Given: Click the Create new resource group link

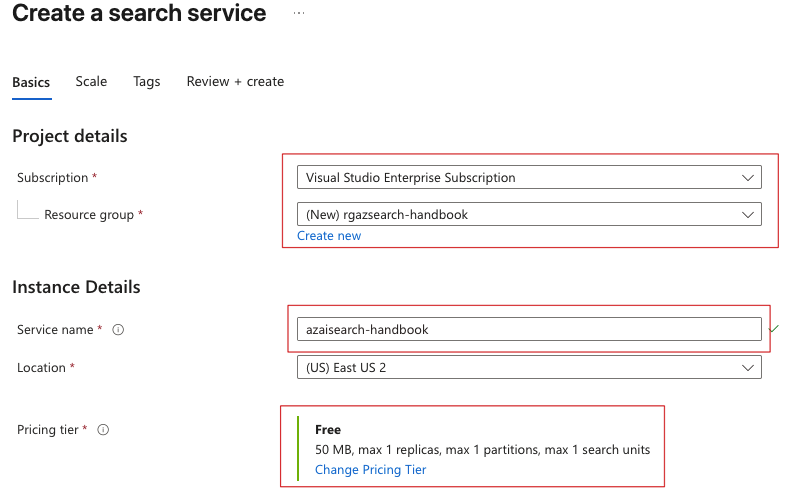Looking at the screenshot, I should click(329, 236).
